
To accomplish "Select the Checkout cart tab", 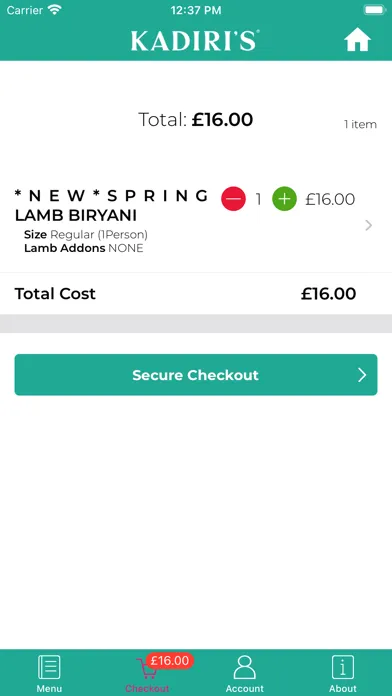I will pos(147,673).
